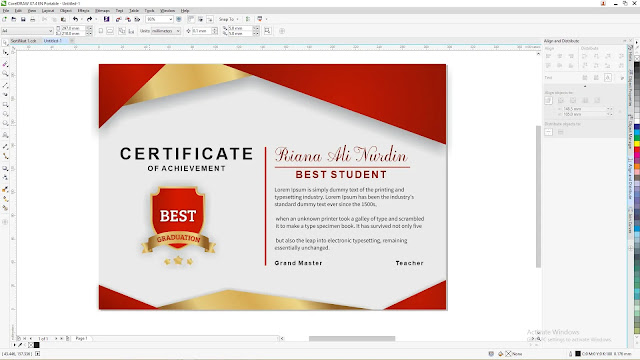The image size is (640, 360).
Task: Select the Transparency tool
Action: pos(5,178)
